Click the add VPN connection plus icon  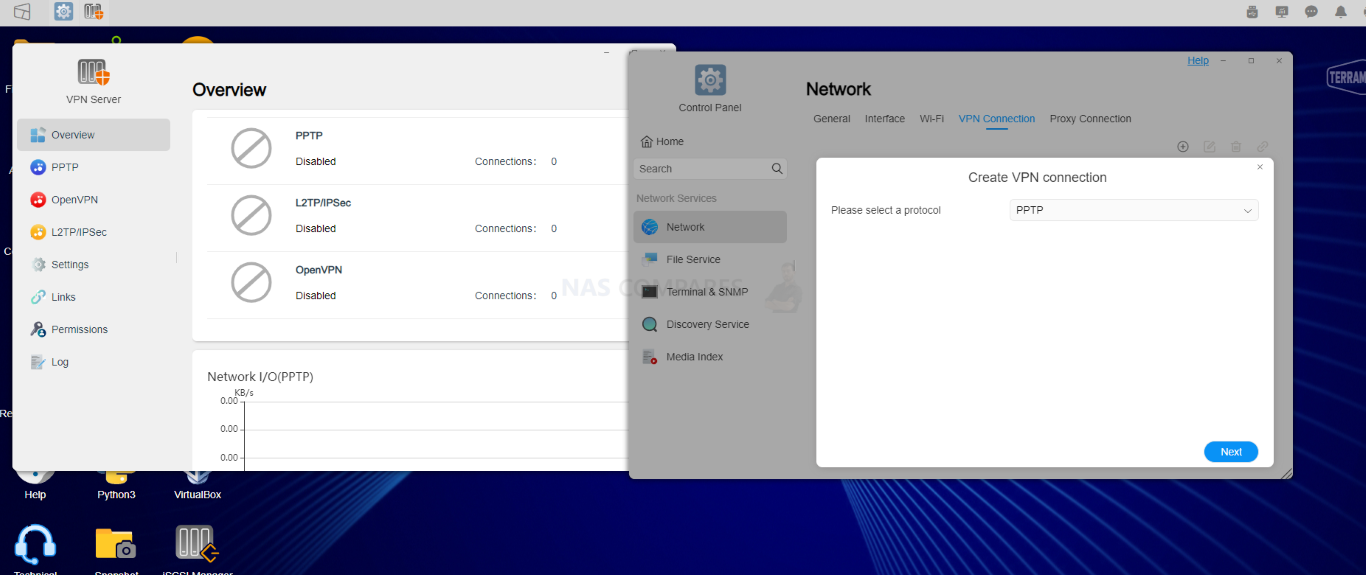pos(1183,147)
